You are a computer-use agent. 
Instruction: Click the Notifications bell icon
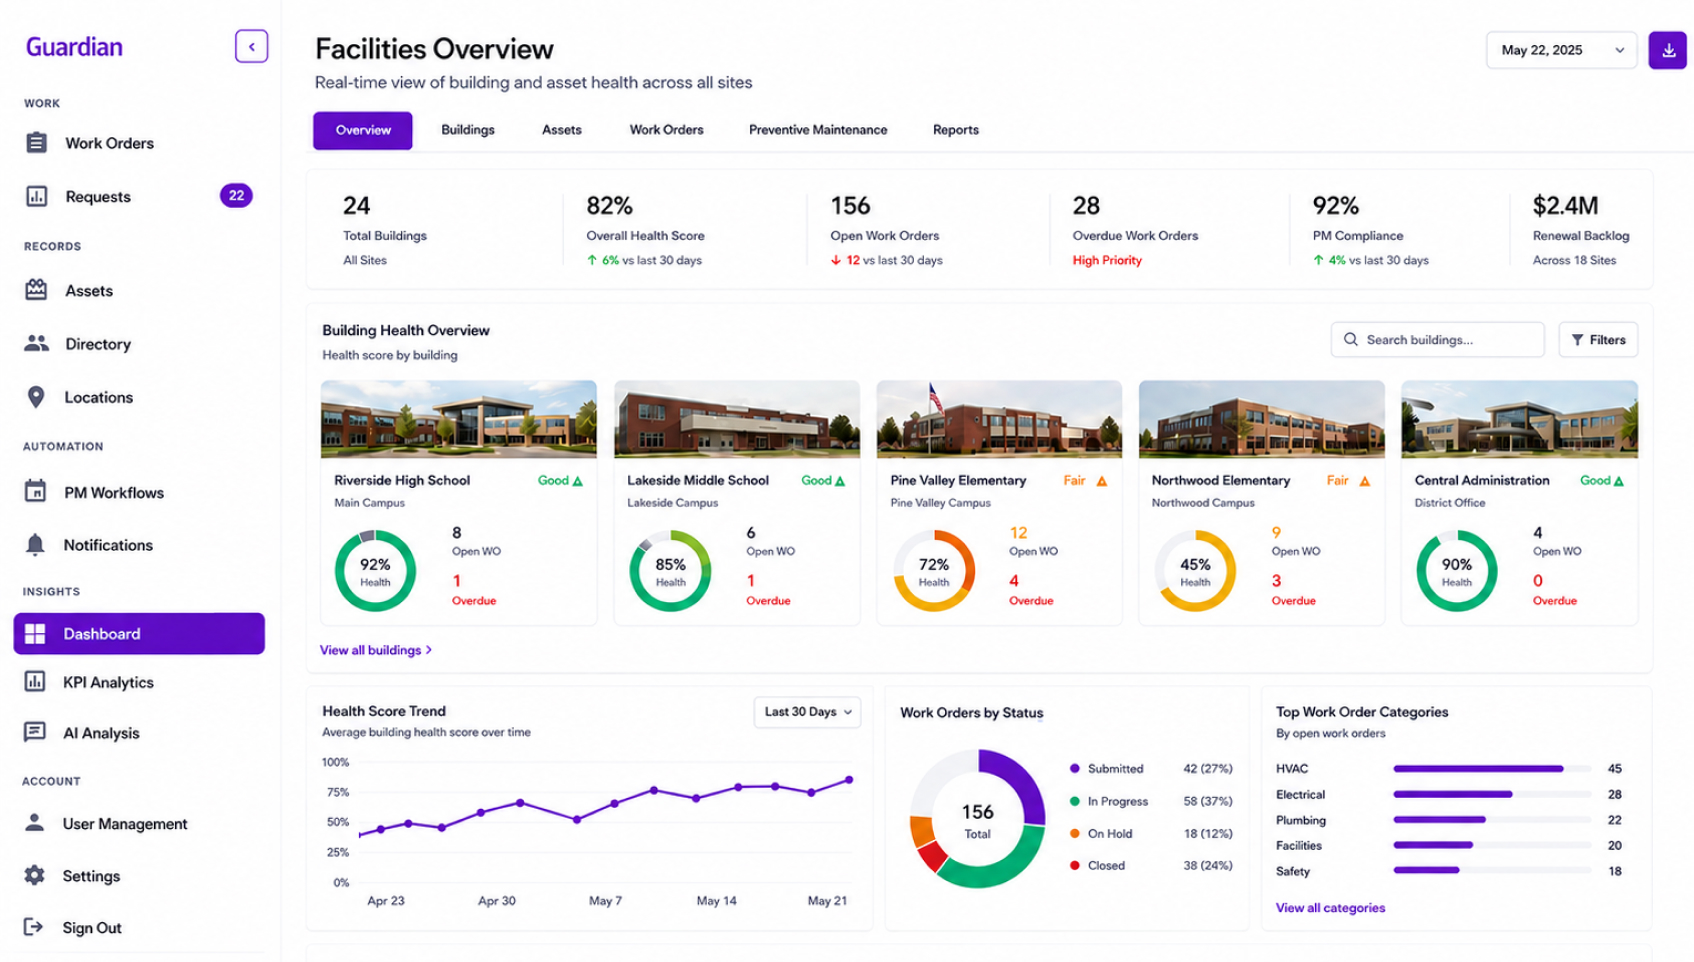point(35,544)
